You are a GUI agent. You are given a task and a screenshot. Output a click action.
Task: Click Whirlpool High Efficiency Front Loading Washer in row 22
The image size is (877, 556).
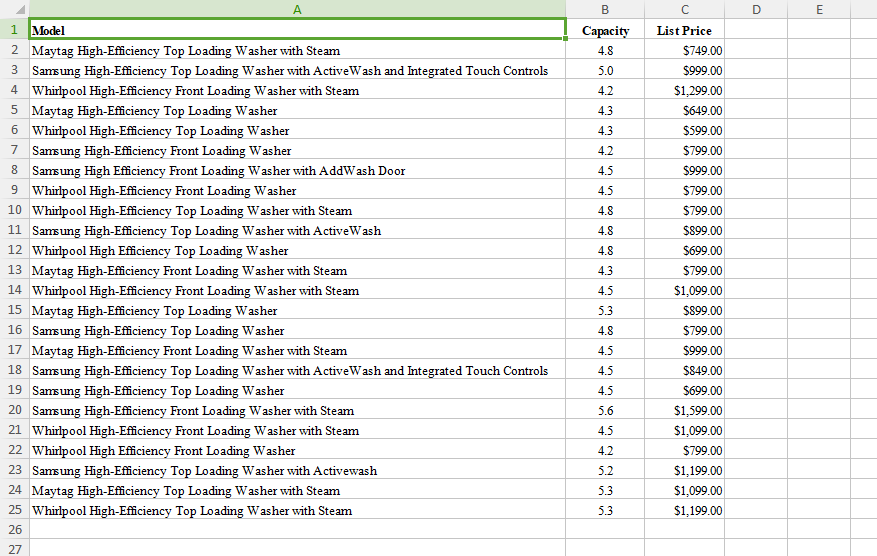[x=298, y=450]
